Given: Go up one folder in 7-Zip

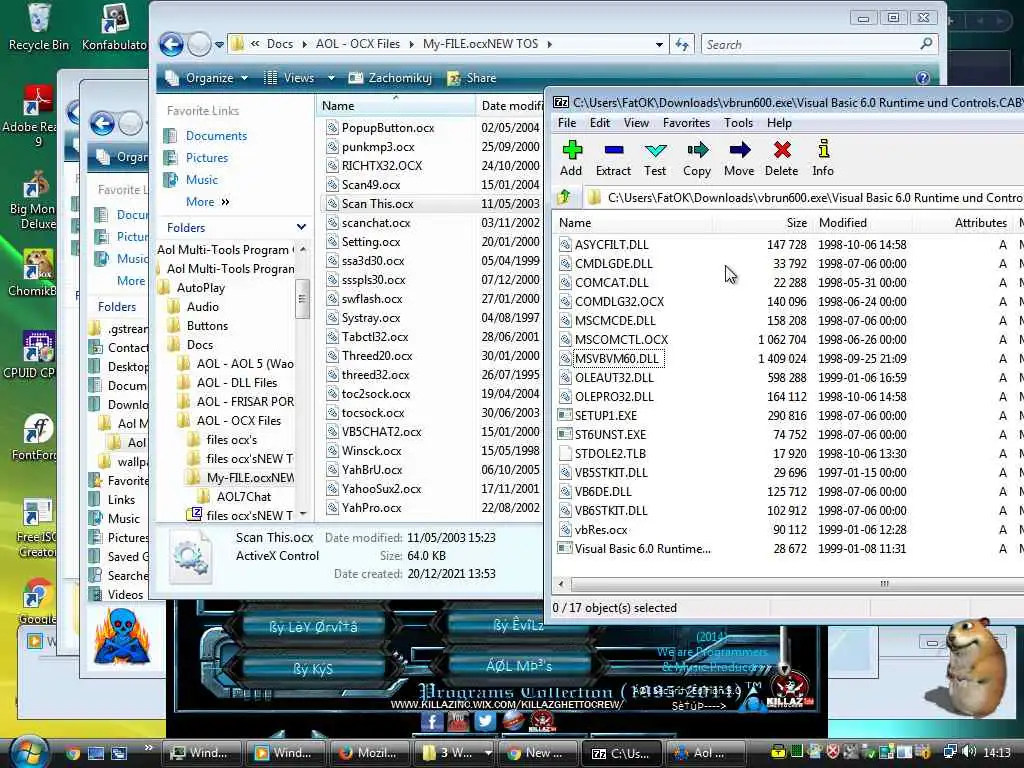Looking at the screenshot, I should 564,197.
